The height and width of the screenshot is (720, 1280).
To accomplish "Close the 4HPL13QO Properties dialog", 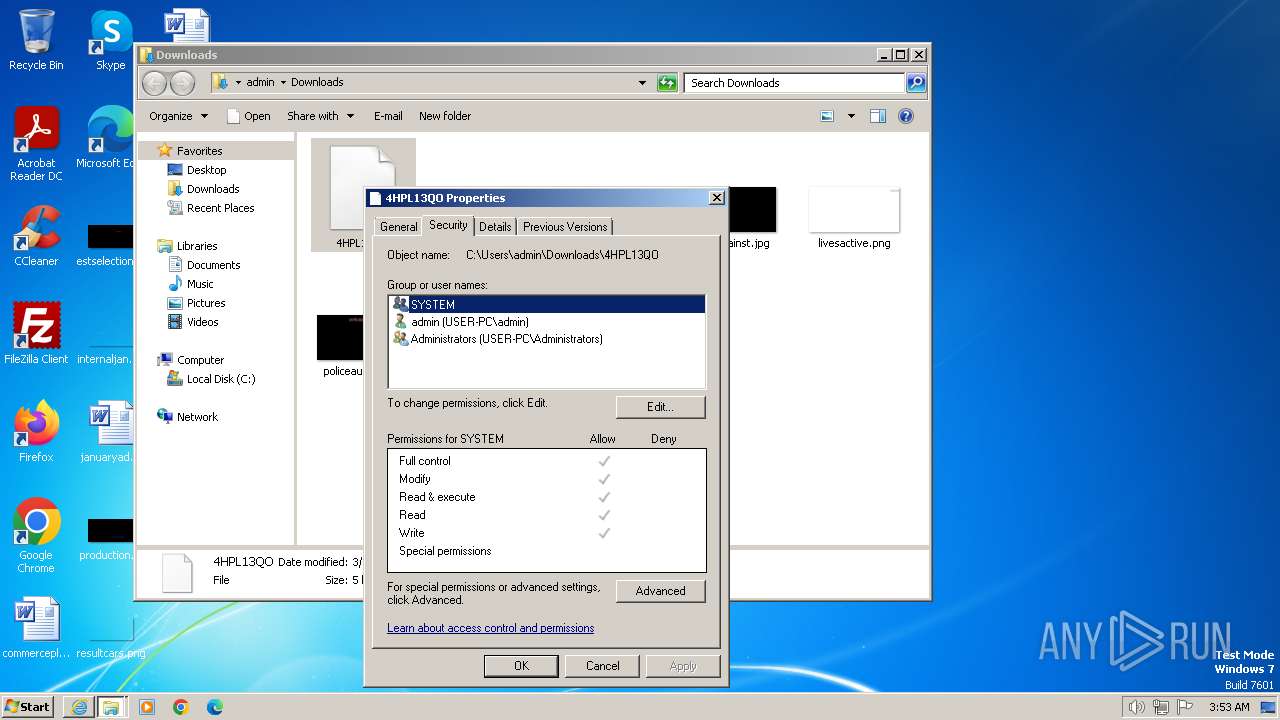I will (x=716, y=198).
